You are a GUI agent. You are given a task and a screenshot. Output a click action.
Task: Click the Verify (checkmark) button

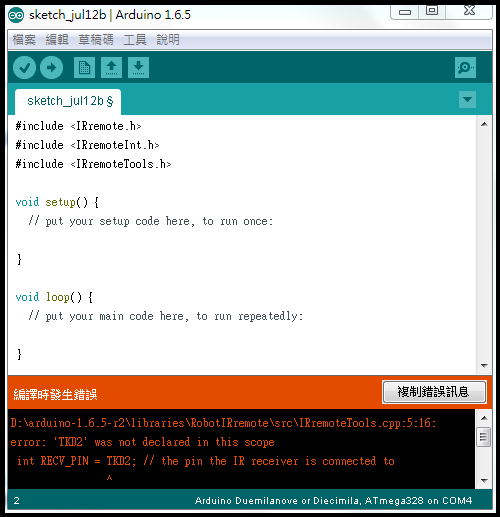click(24, 68)
